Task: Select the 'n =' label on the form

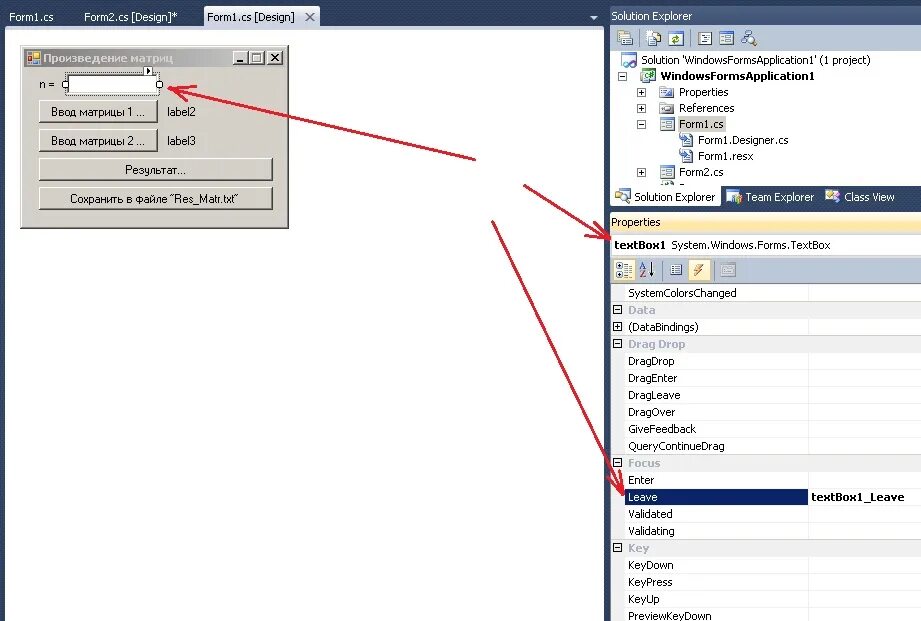Action: click(46, 85)
